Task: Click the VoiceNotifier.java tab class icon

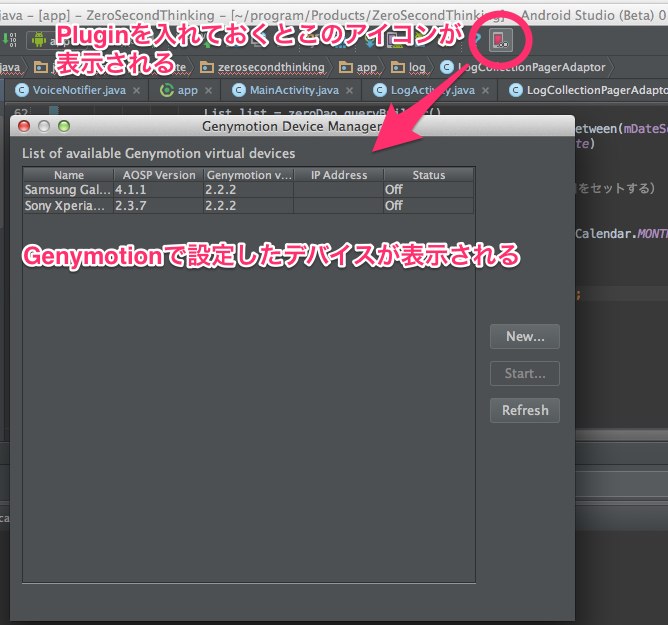Action: [x=22, y=90]
